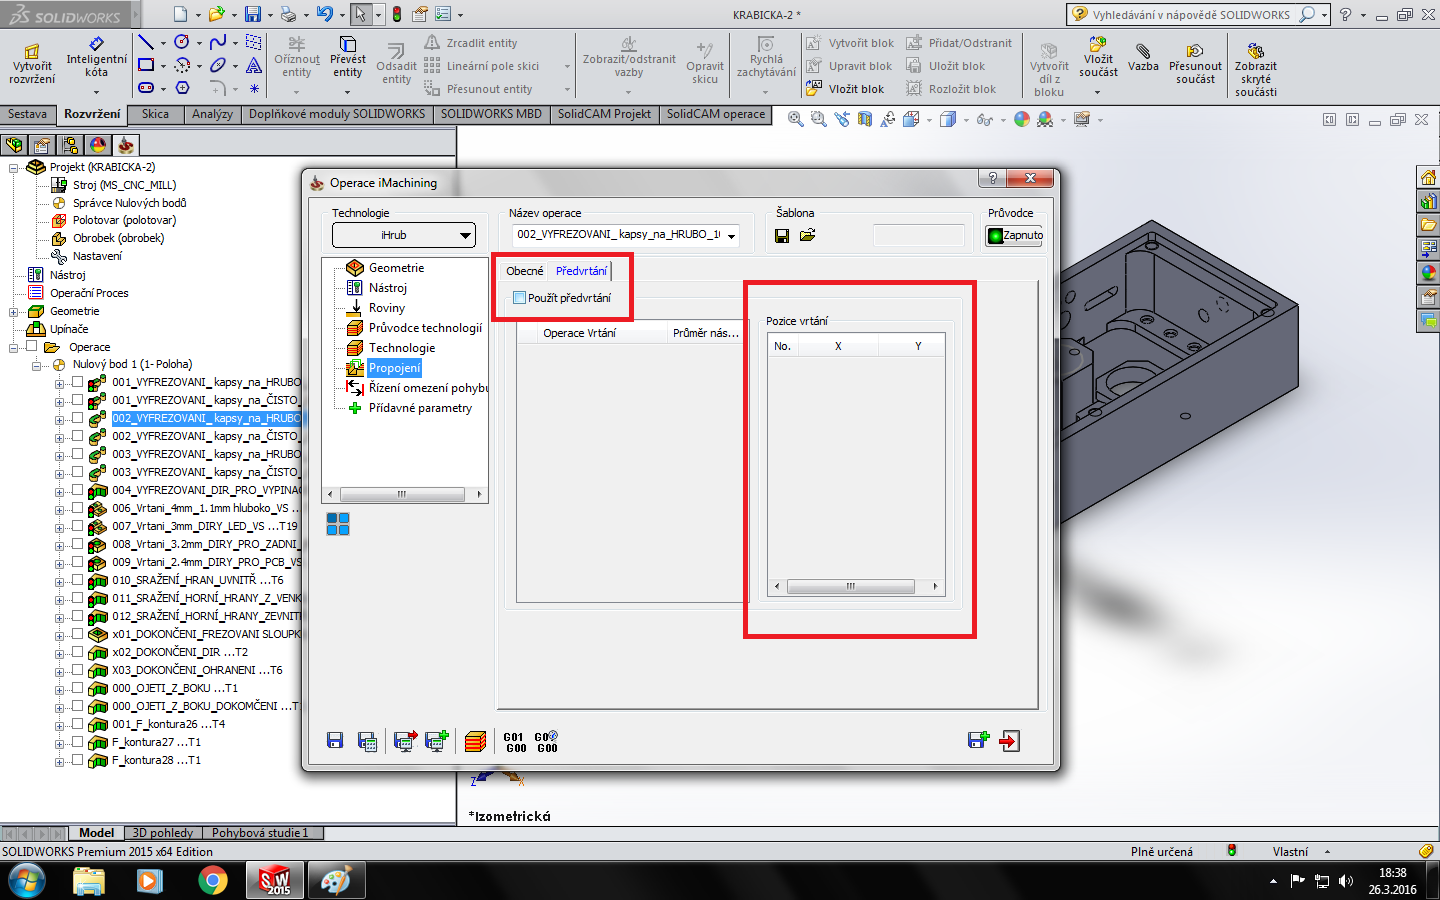Image resolution: width=1440 pixels, height=900 pixels.
Task: Enable the Použít předvrtání checkbox
Action: coord(519,298)
